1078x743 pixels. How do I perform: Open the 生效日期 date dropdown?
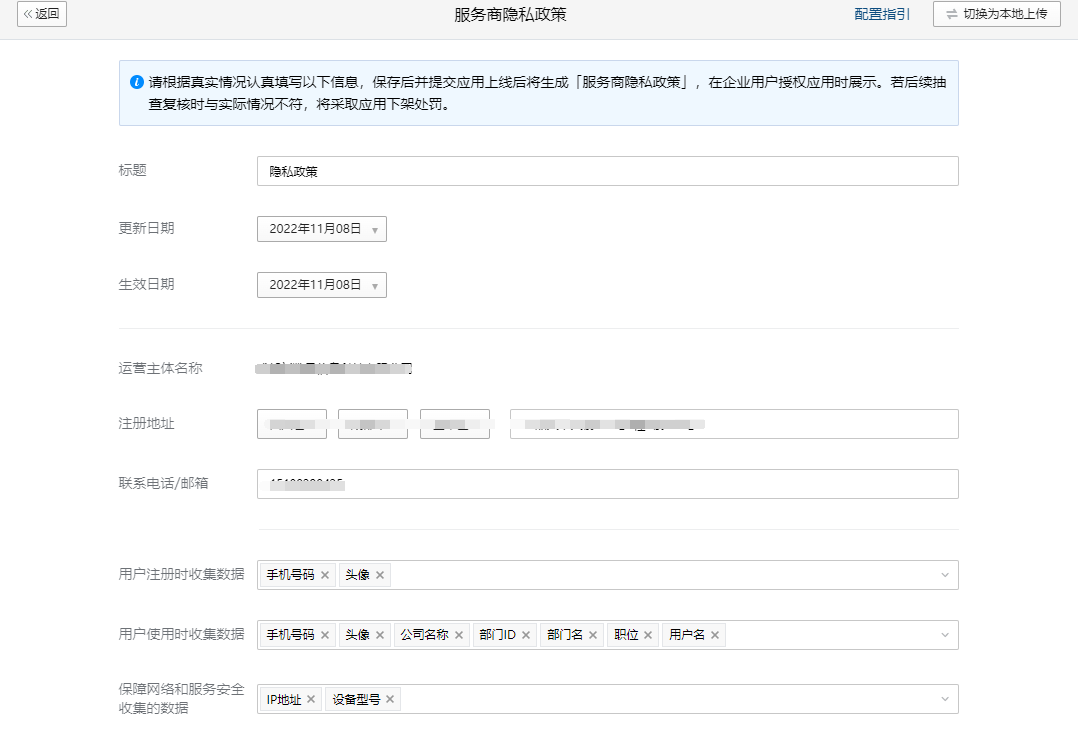[321, 285]
